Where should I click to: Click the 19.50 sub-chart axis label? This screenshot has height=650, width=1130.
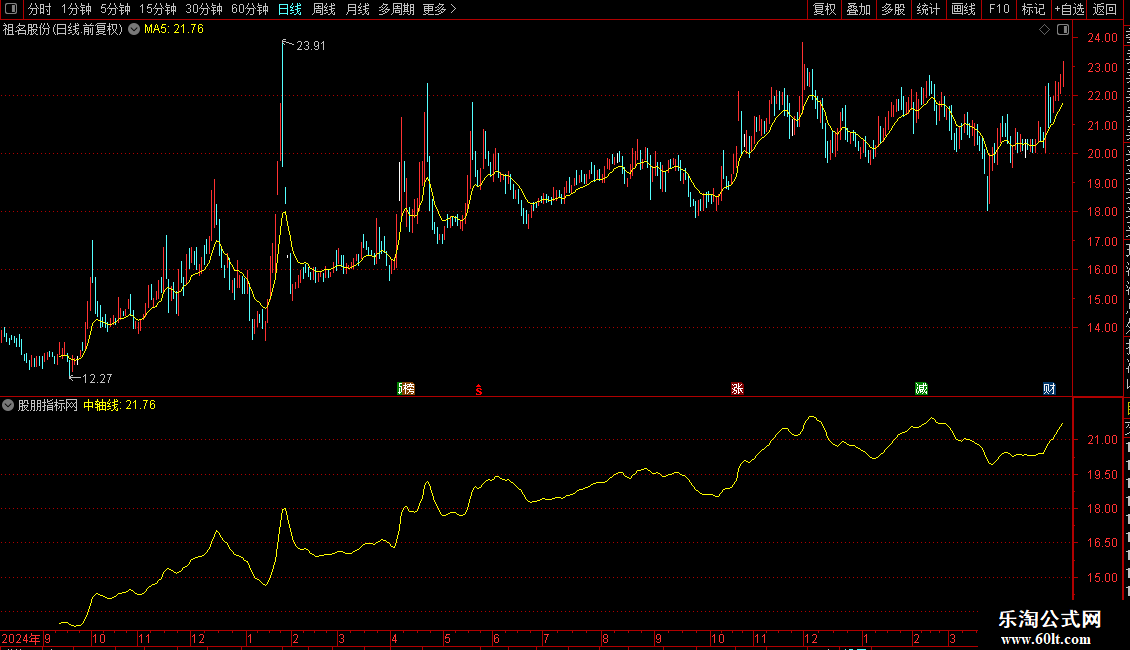click(x=1103, y=474)
